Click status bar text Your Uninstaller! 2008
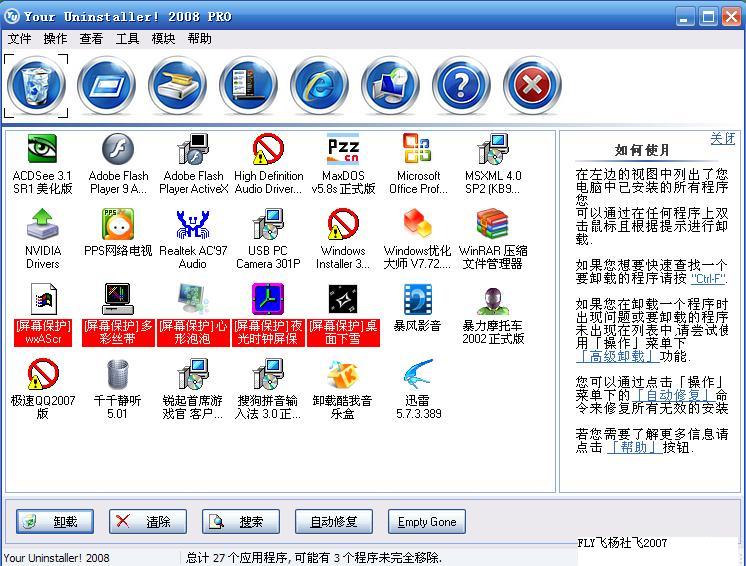Image resolution: width=746 pixels, height=566 pixels. point(57,557)
